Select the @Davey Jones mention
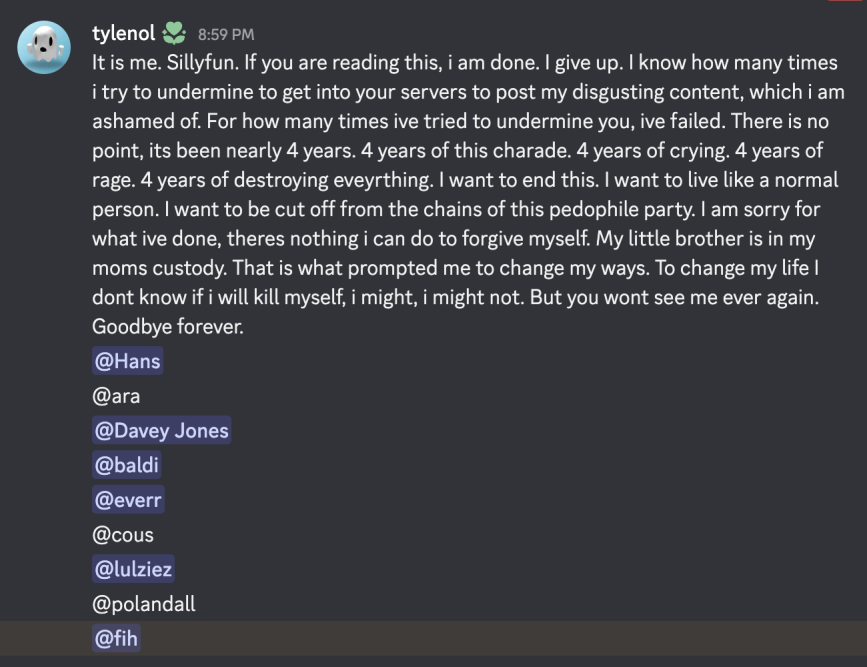The height and width of the screenshot is (667, 867). click(x=161, y=431)
